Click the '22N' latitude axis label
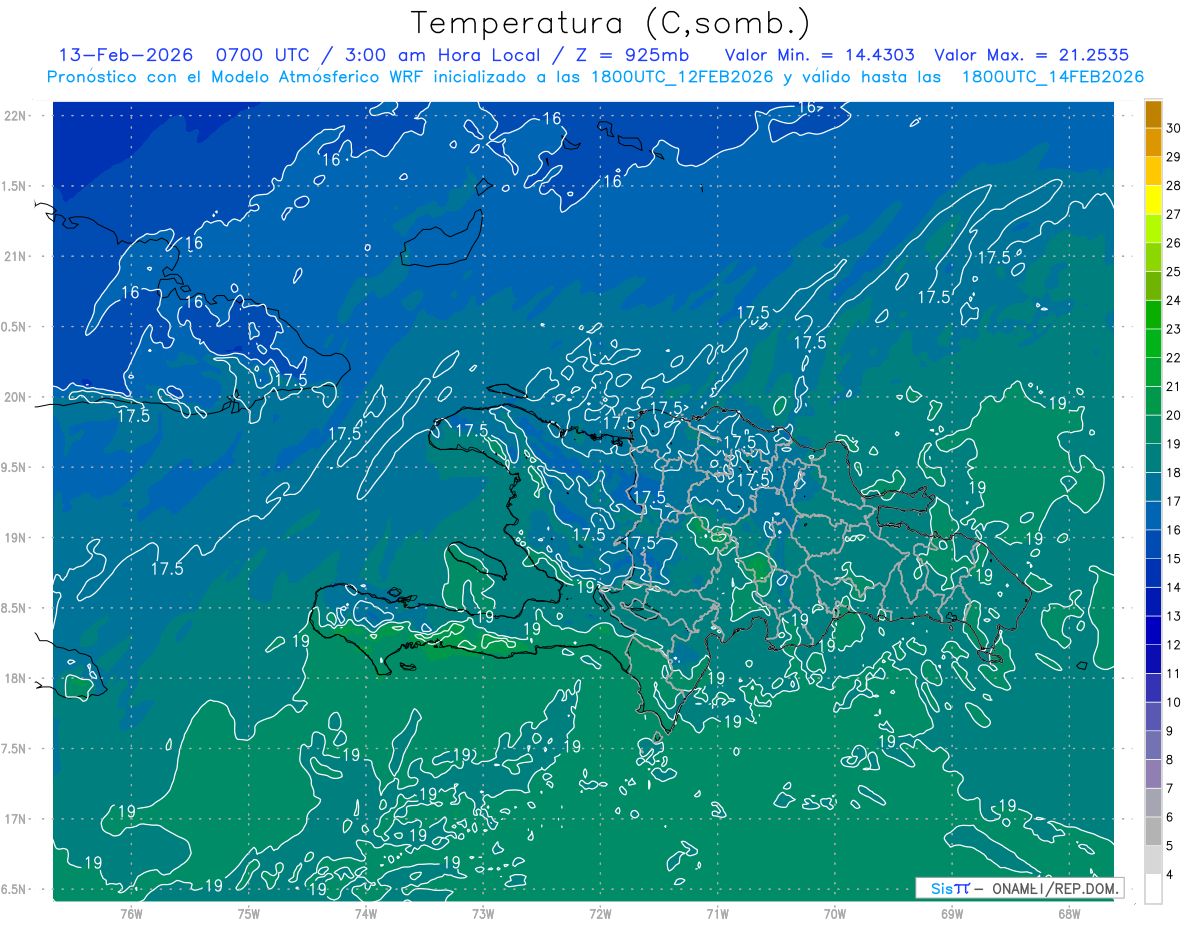This screenshot has height=927, width=1200. 15,115
